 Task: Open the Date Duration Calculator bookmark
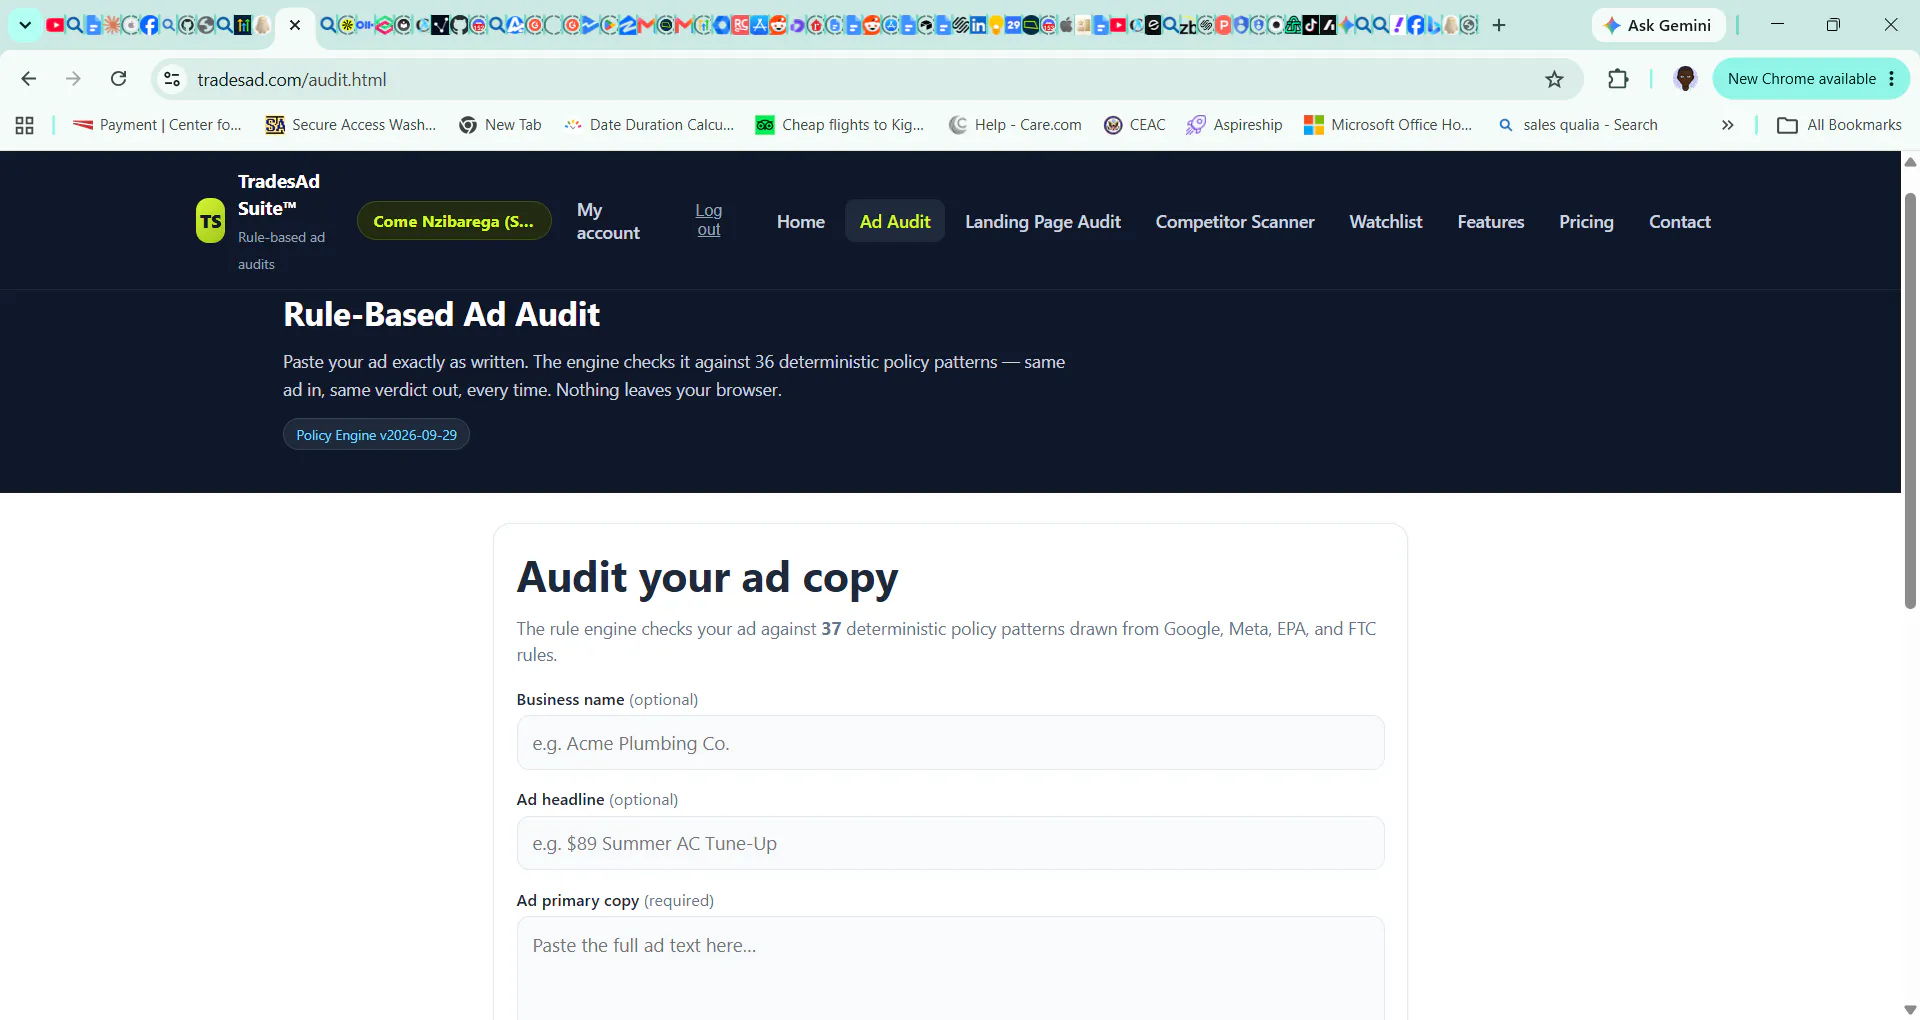(x=649, y=125)
